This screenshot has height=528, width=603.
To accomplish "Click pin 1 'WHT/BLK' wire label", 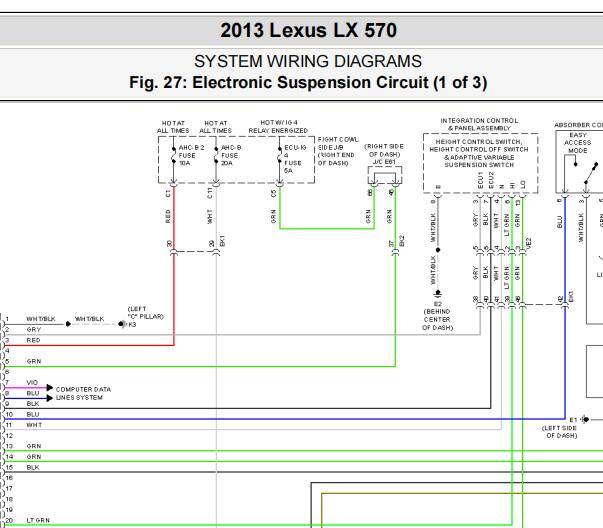I will pyautogui.click(x=41, y=319).
